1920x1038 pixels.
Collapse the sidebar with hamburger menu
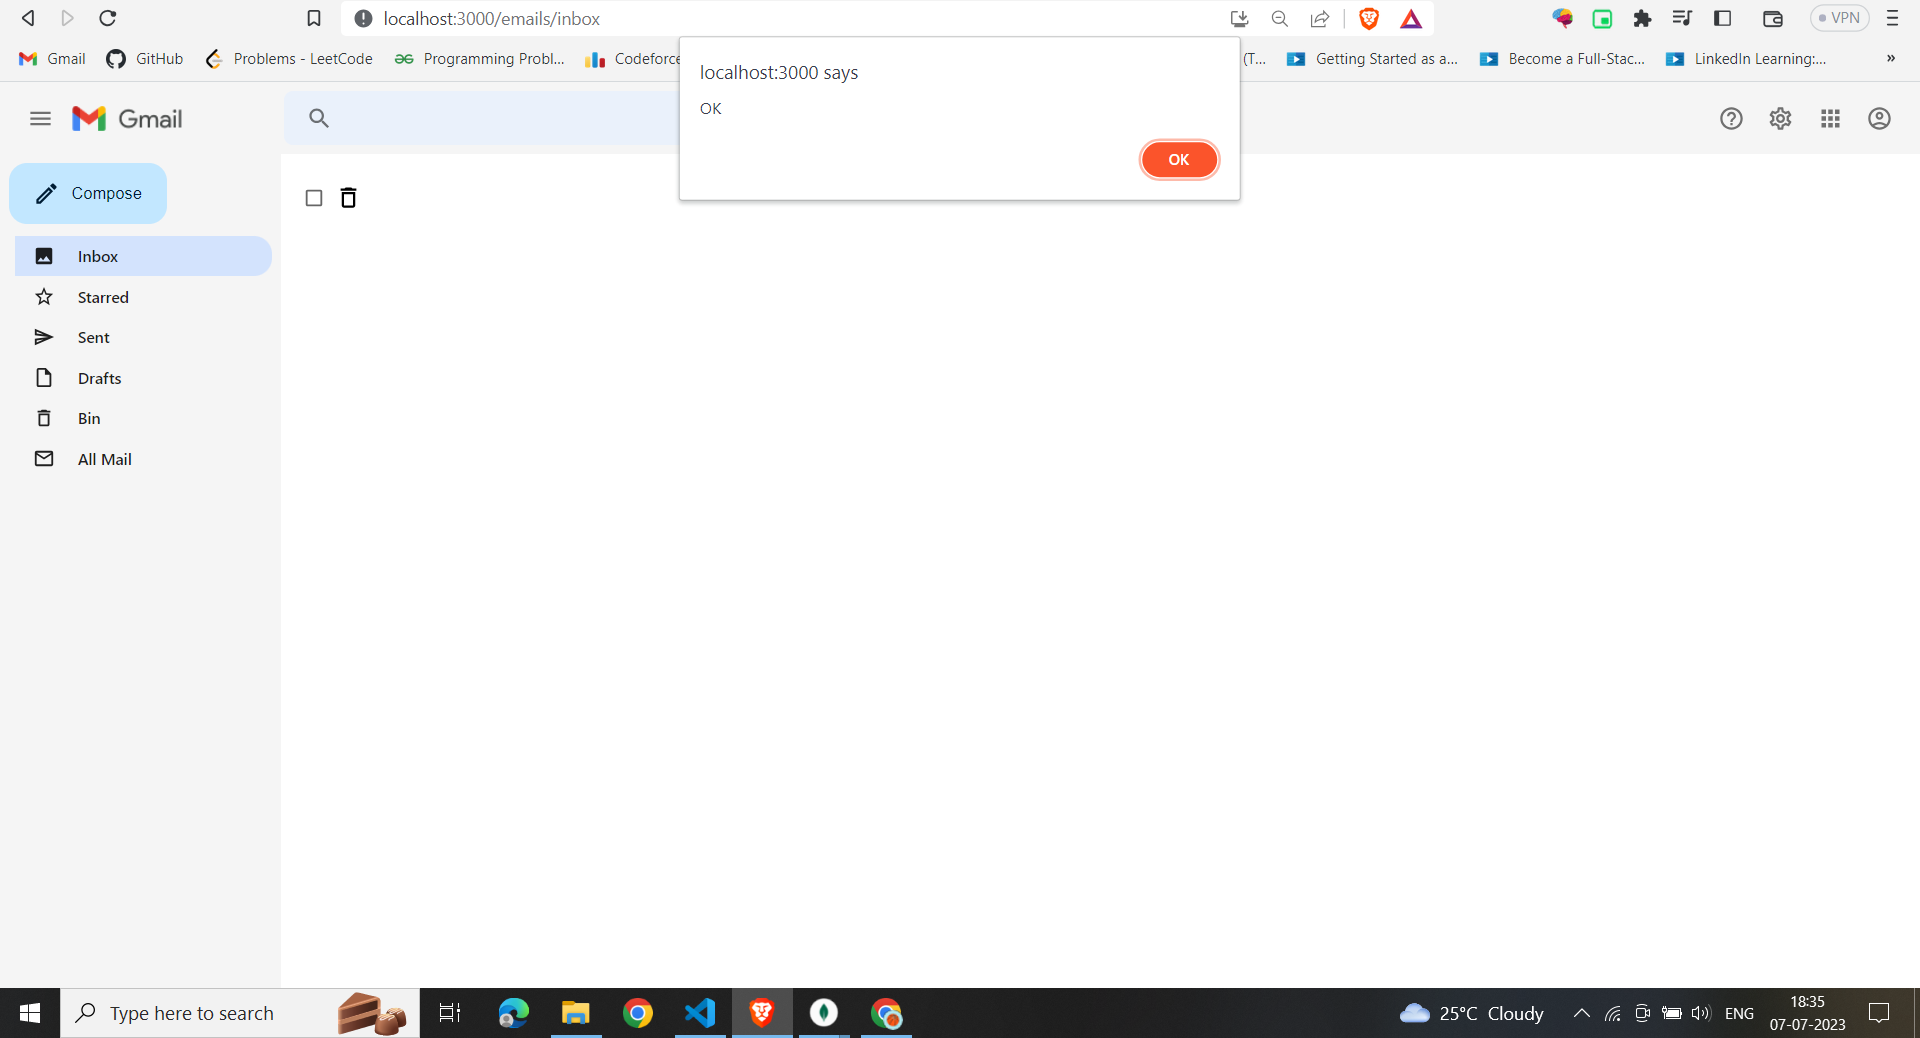(40, 118)
